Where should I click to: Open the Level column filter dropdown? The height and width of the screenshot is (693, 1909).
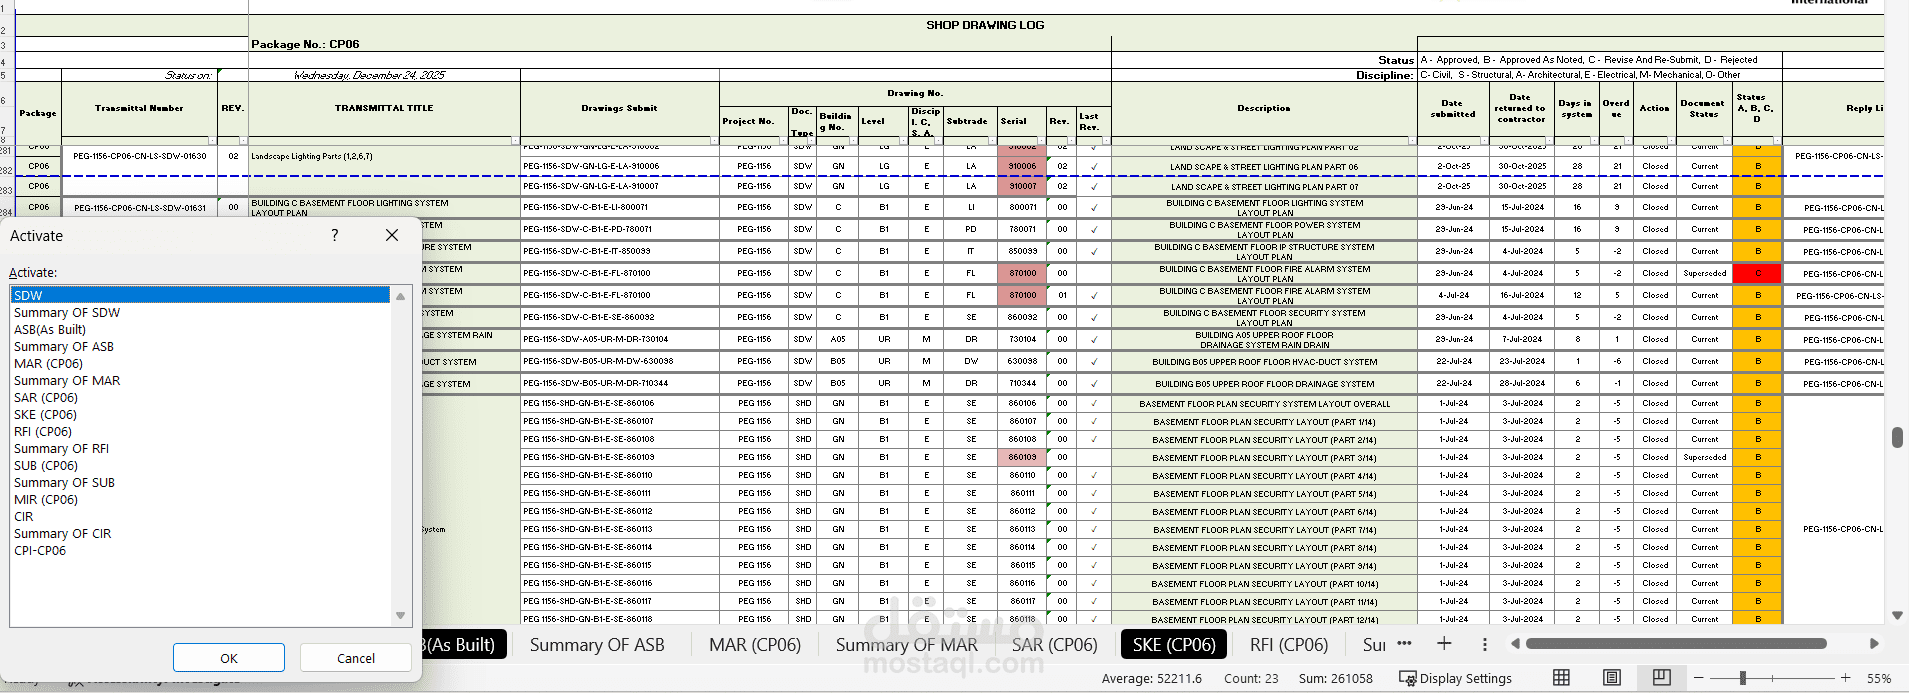pos(903,140)
